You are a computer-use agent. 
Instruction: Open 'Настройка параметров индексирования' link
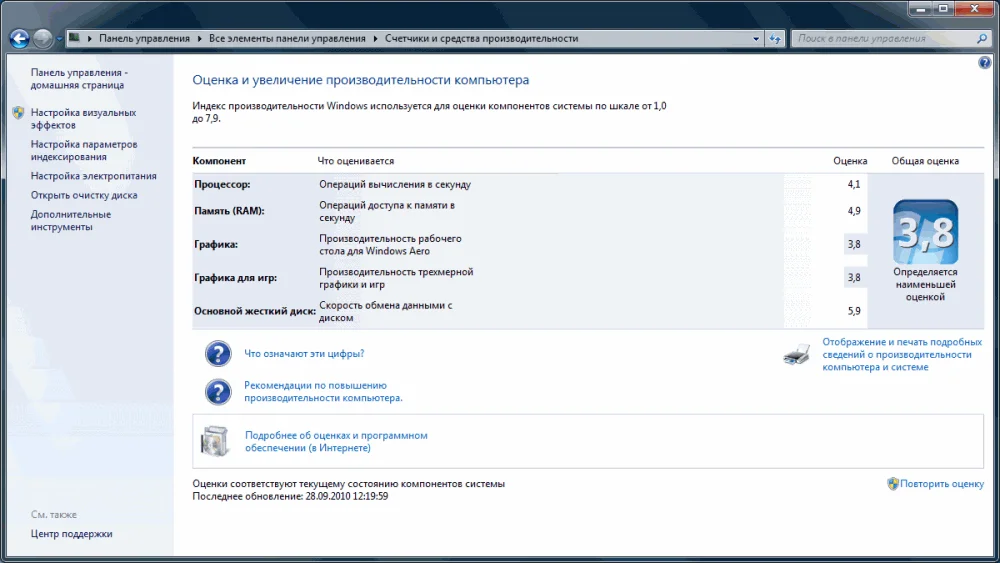[x=84, y=150]
